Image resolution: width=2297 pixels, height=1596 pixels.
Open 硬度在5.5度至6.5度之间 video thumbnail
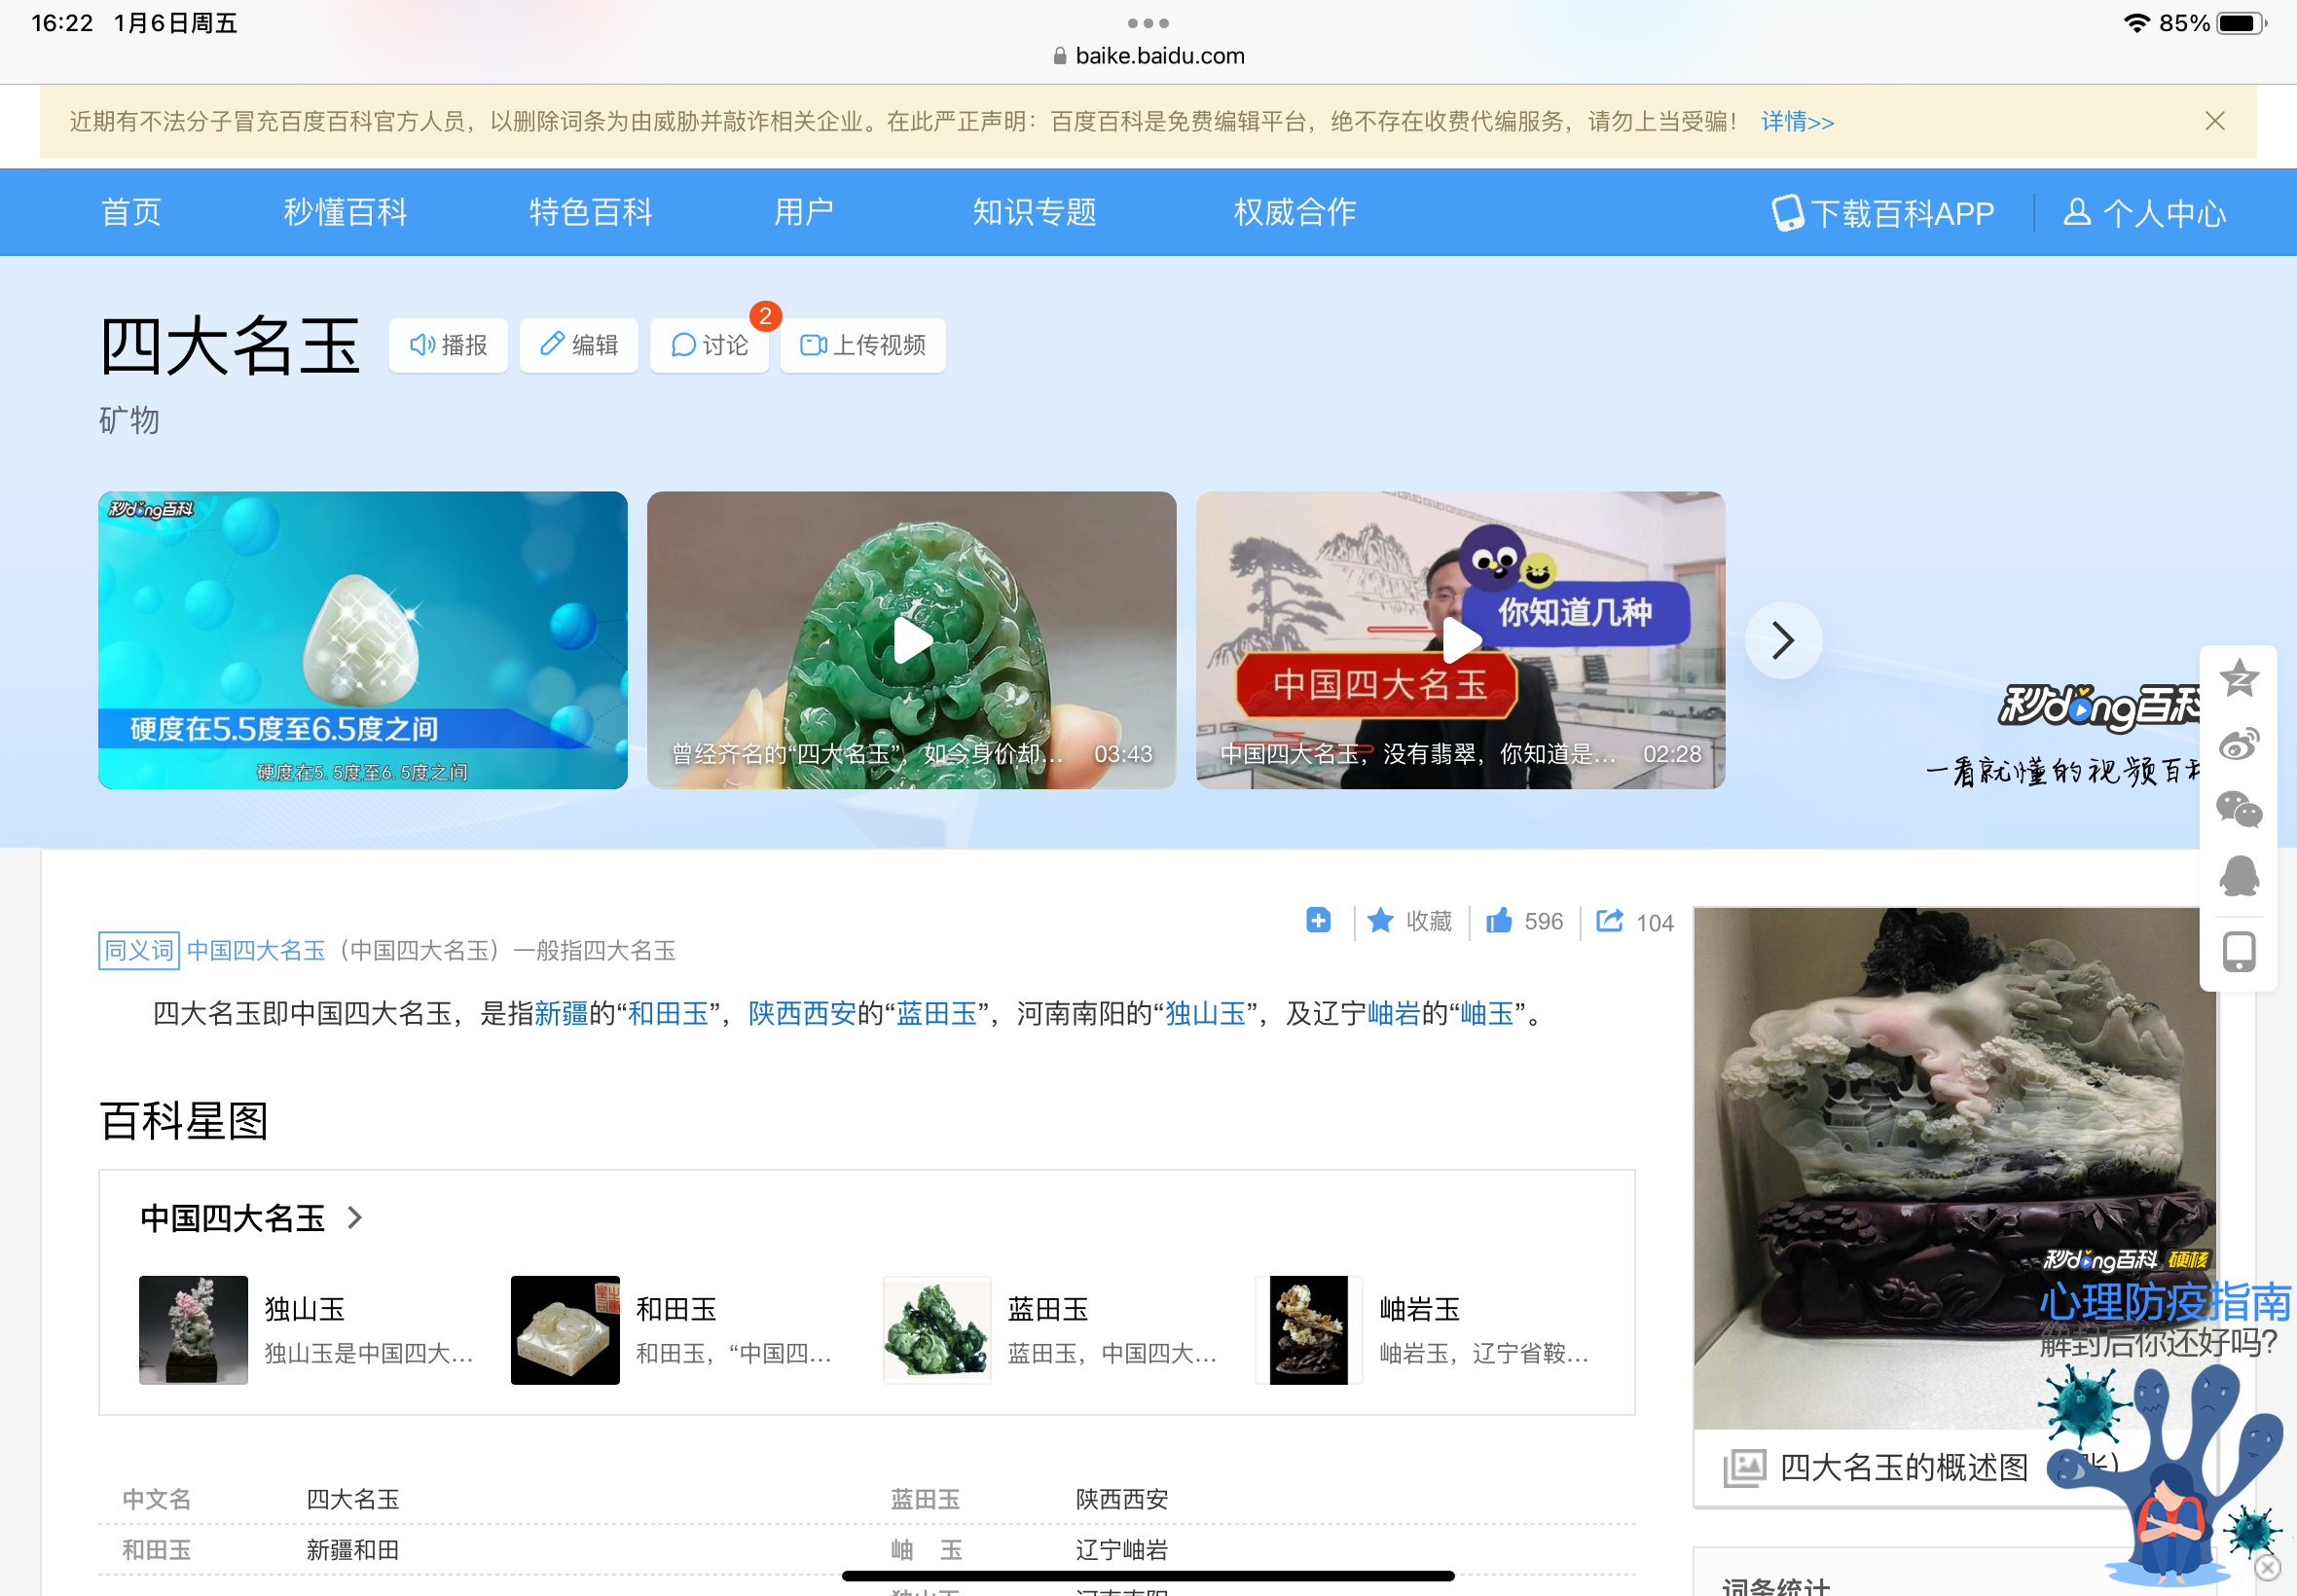(x=363, y=640)
